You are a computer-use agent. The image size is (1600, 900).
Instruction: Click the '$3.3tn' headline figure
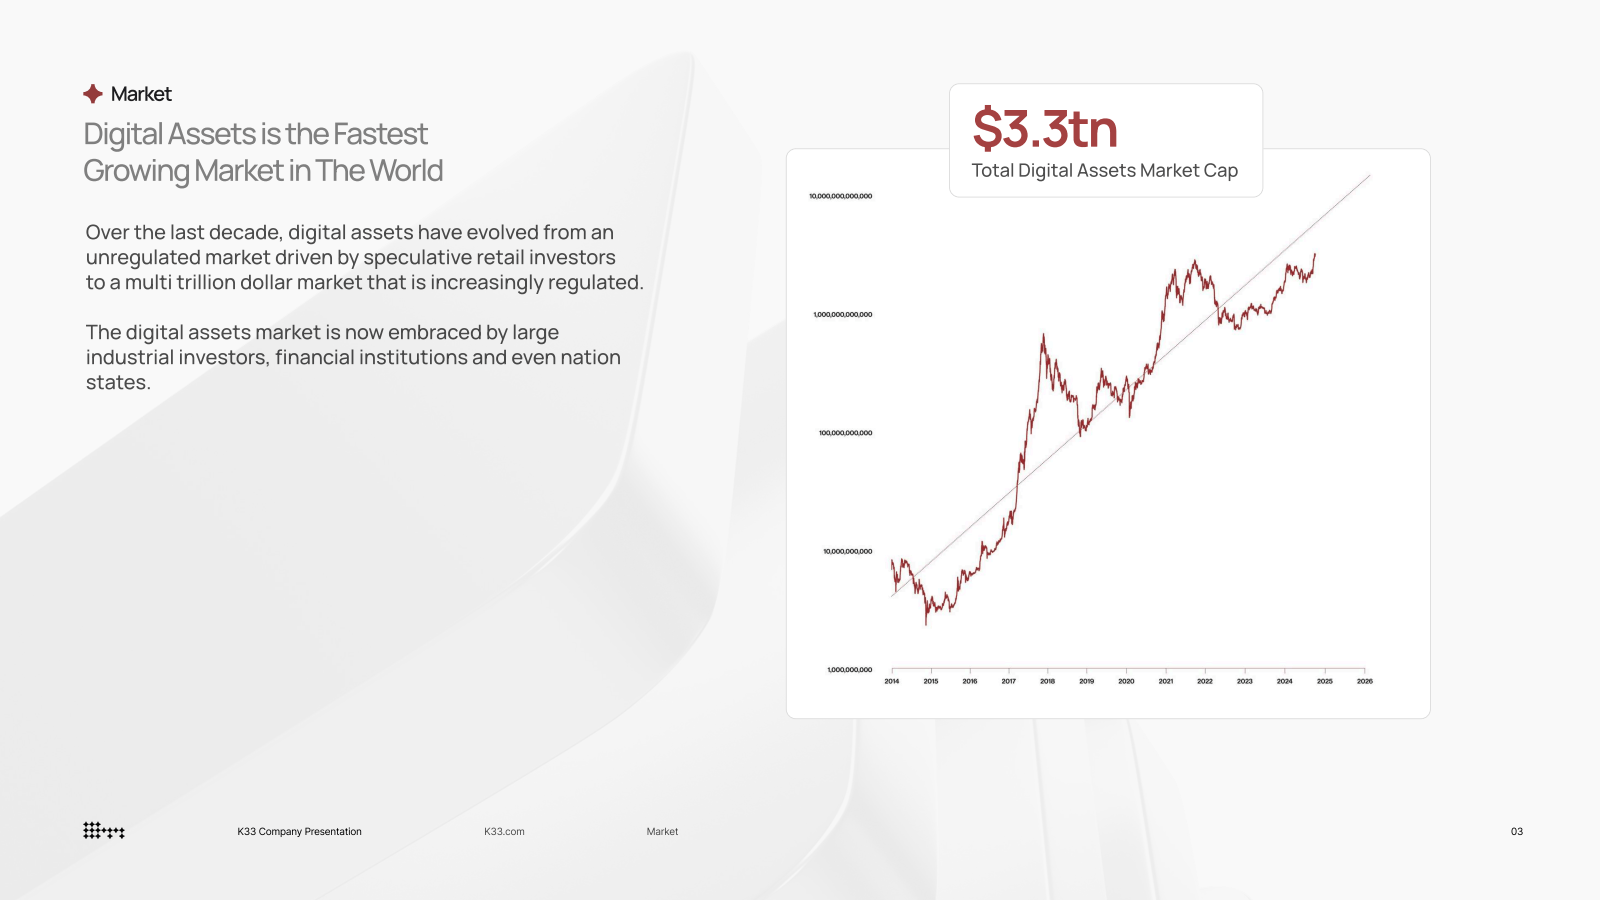[x=1045, y=129]
